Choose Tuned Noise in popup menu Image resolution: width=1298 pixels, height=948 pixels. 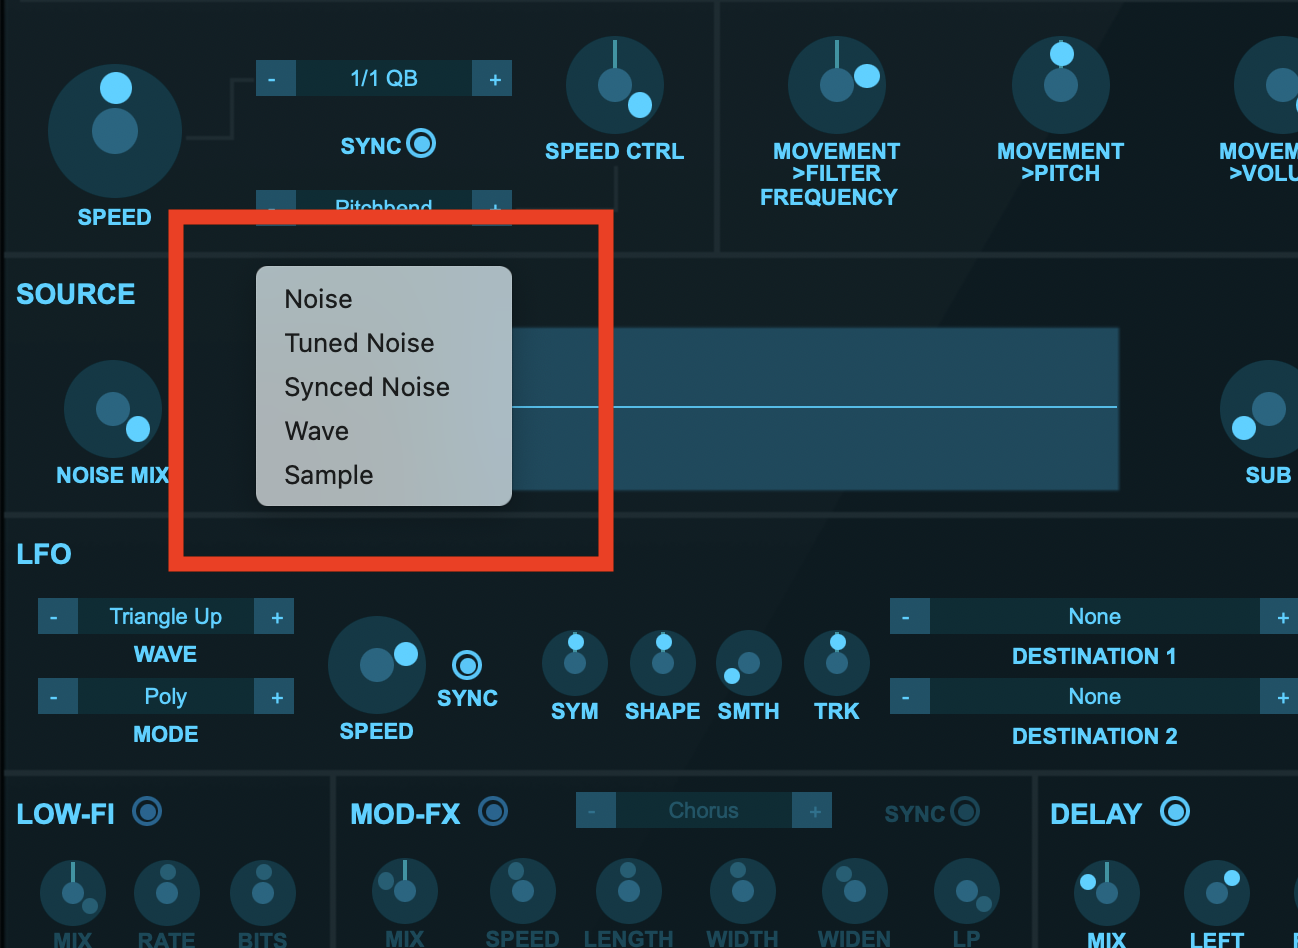[x=359, y=343]
